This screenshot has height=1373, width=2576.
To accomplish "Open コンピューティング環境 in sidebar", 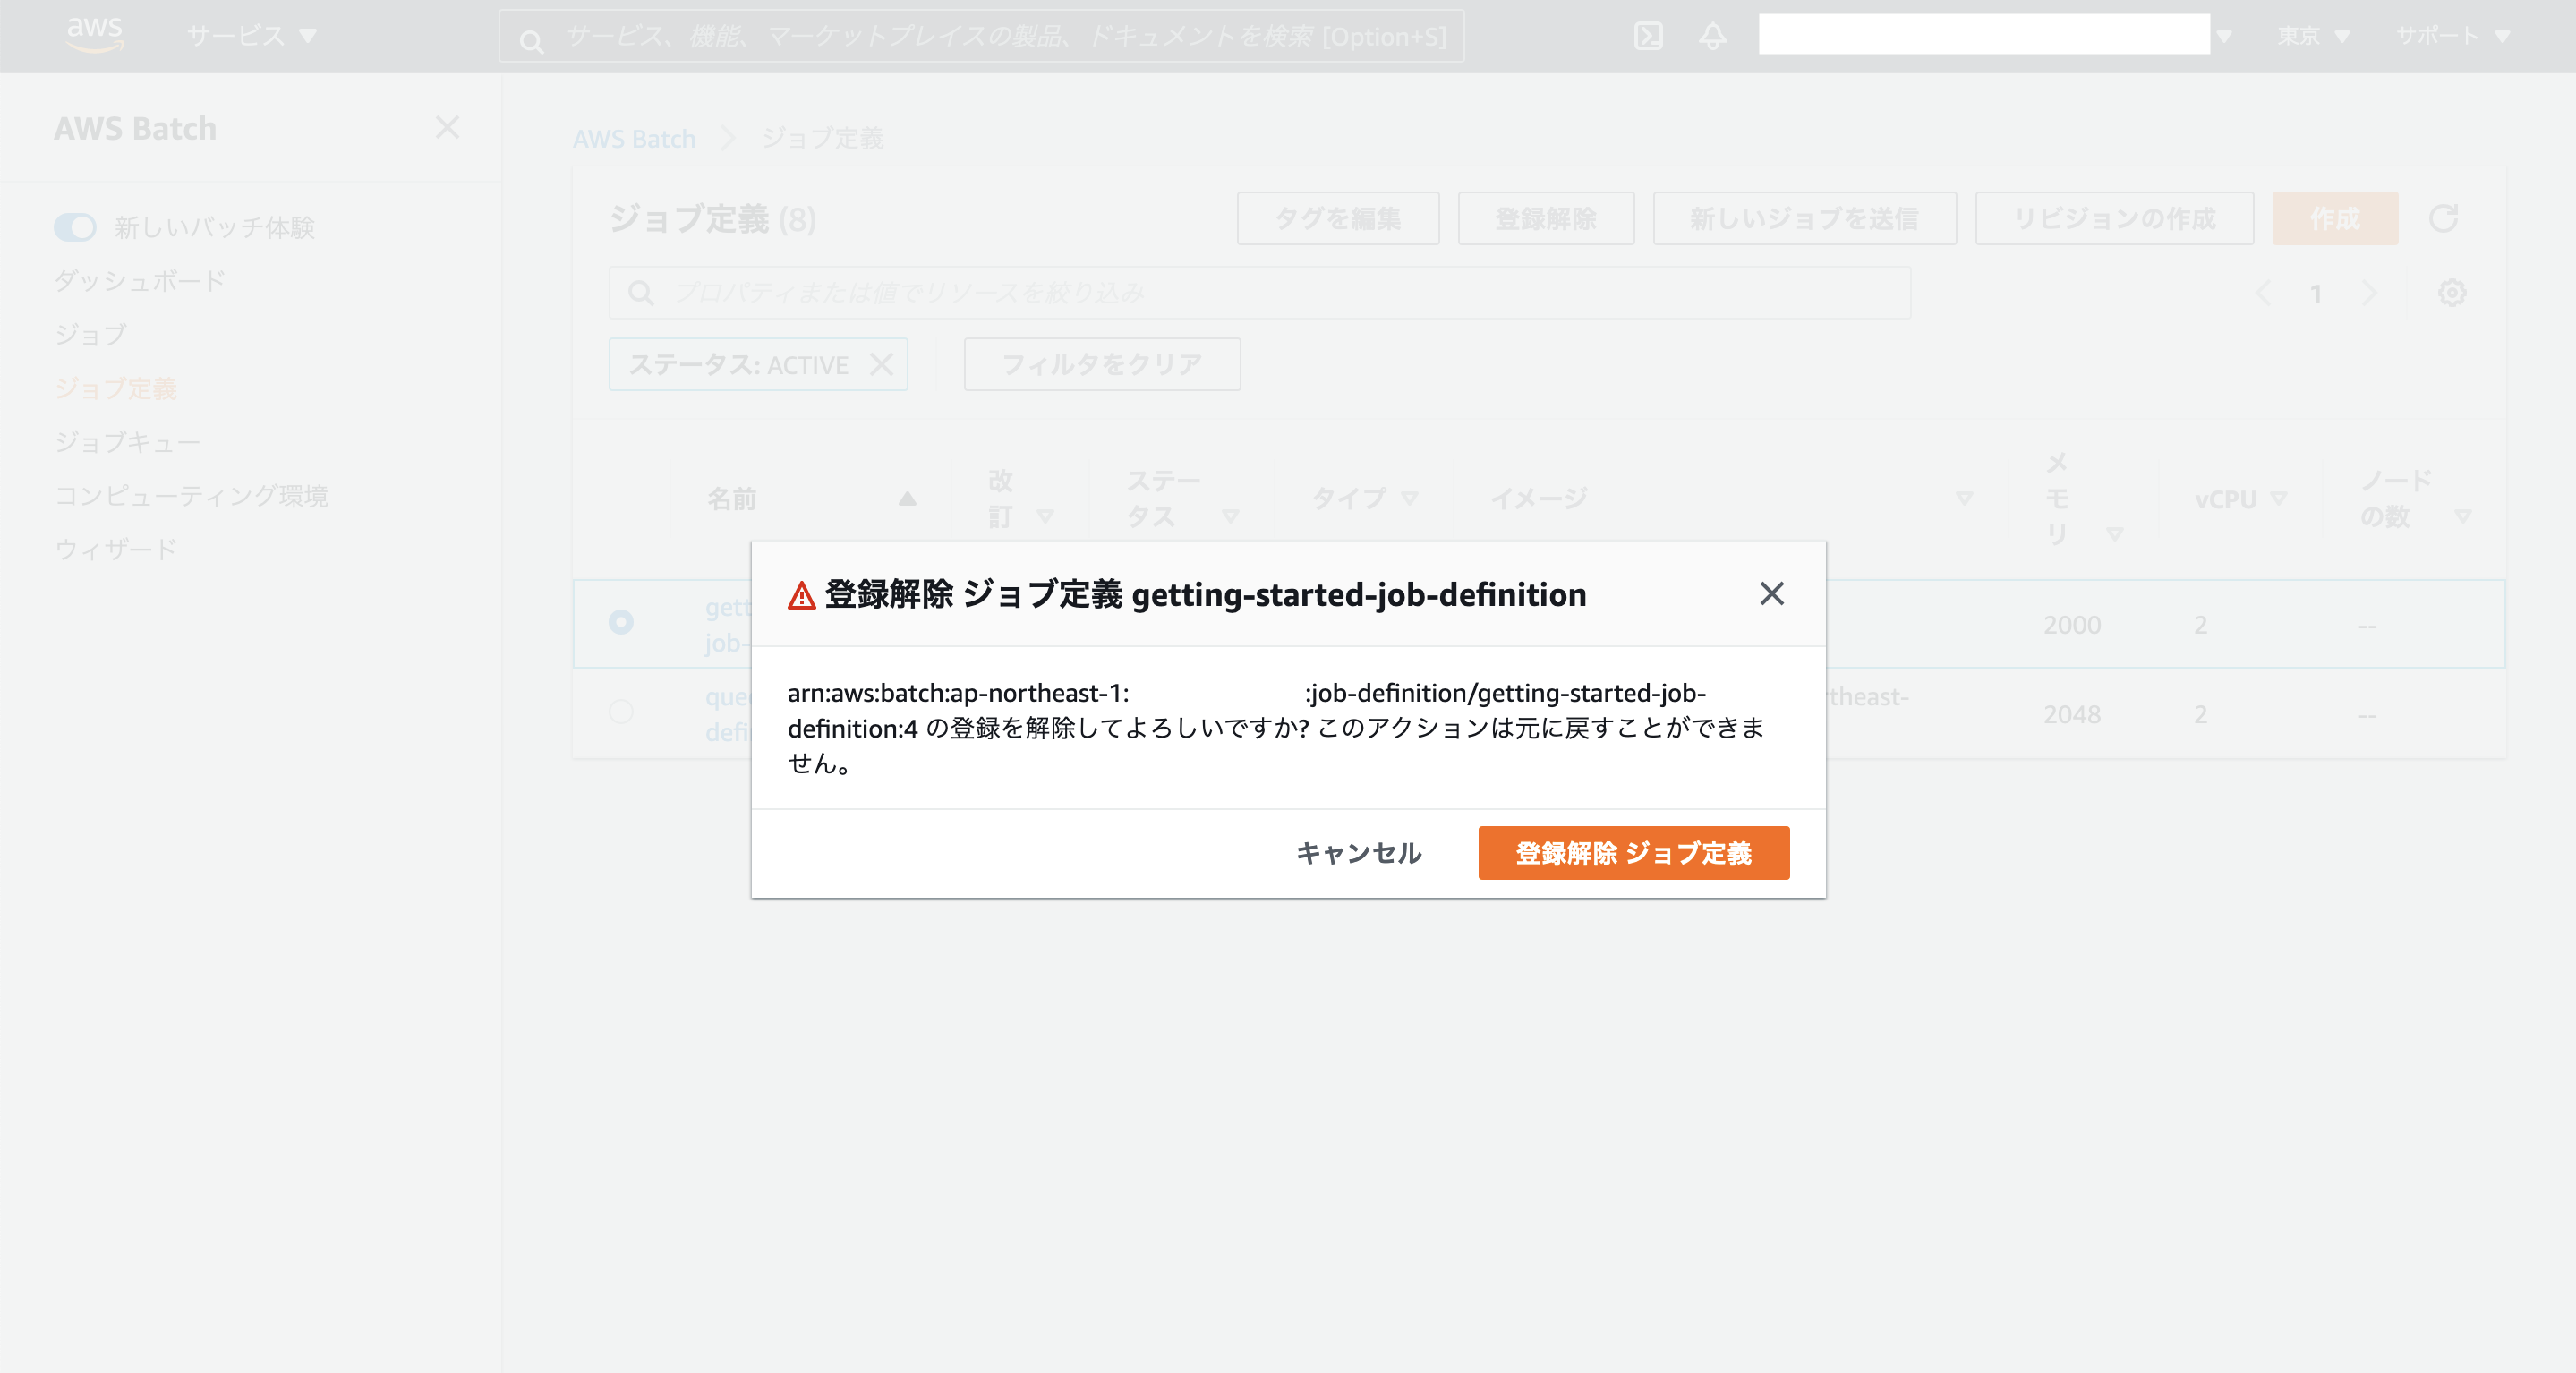I will pos(191,495).
